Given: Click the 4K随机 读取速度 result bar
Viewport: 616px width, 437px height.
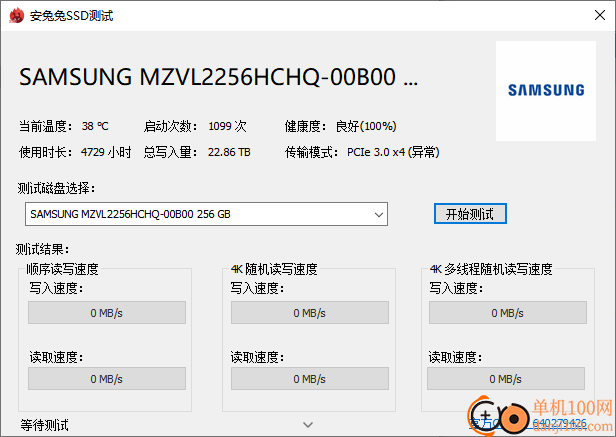Looking at the screenshot, I should [310, 379].
